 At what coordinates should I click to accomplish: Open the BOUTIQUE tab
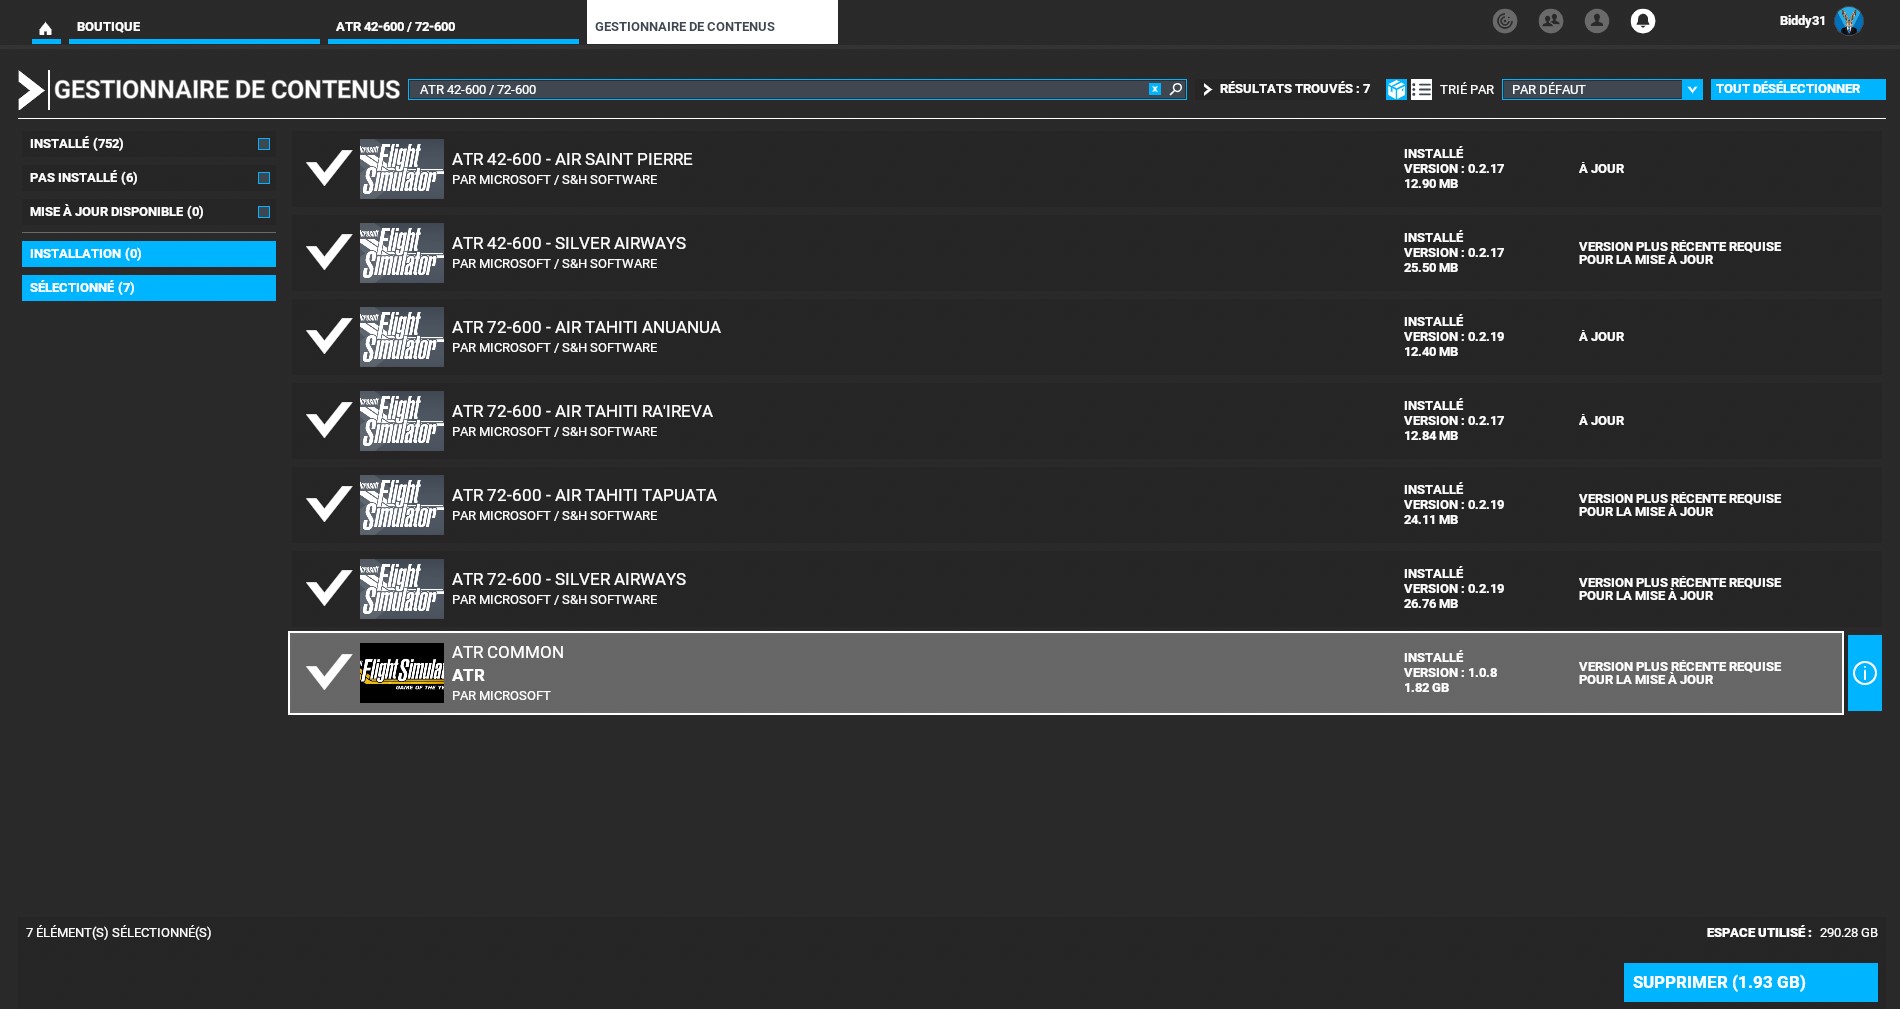[194, 27]
